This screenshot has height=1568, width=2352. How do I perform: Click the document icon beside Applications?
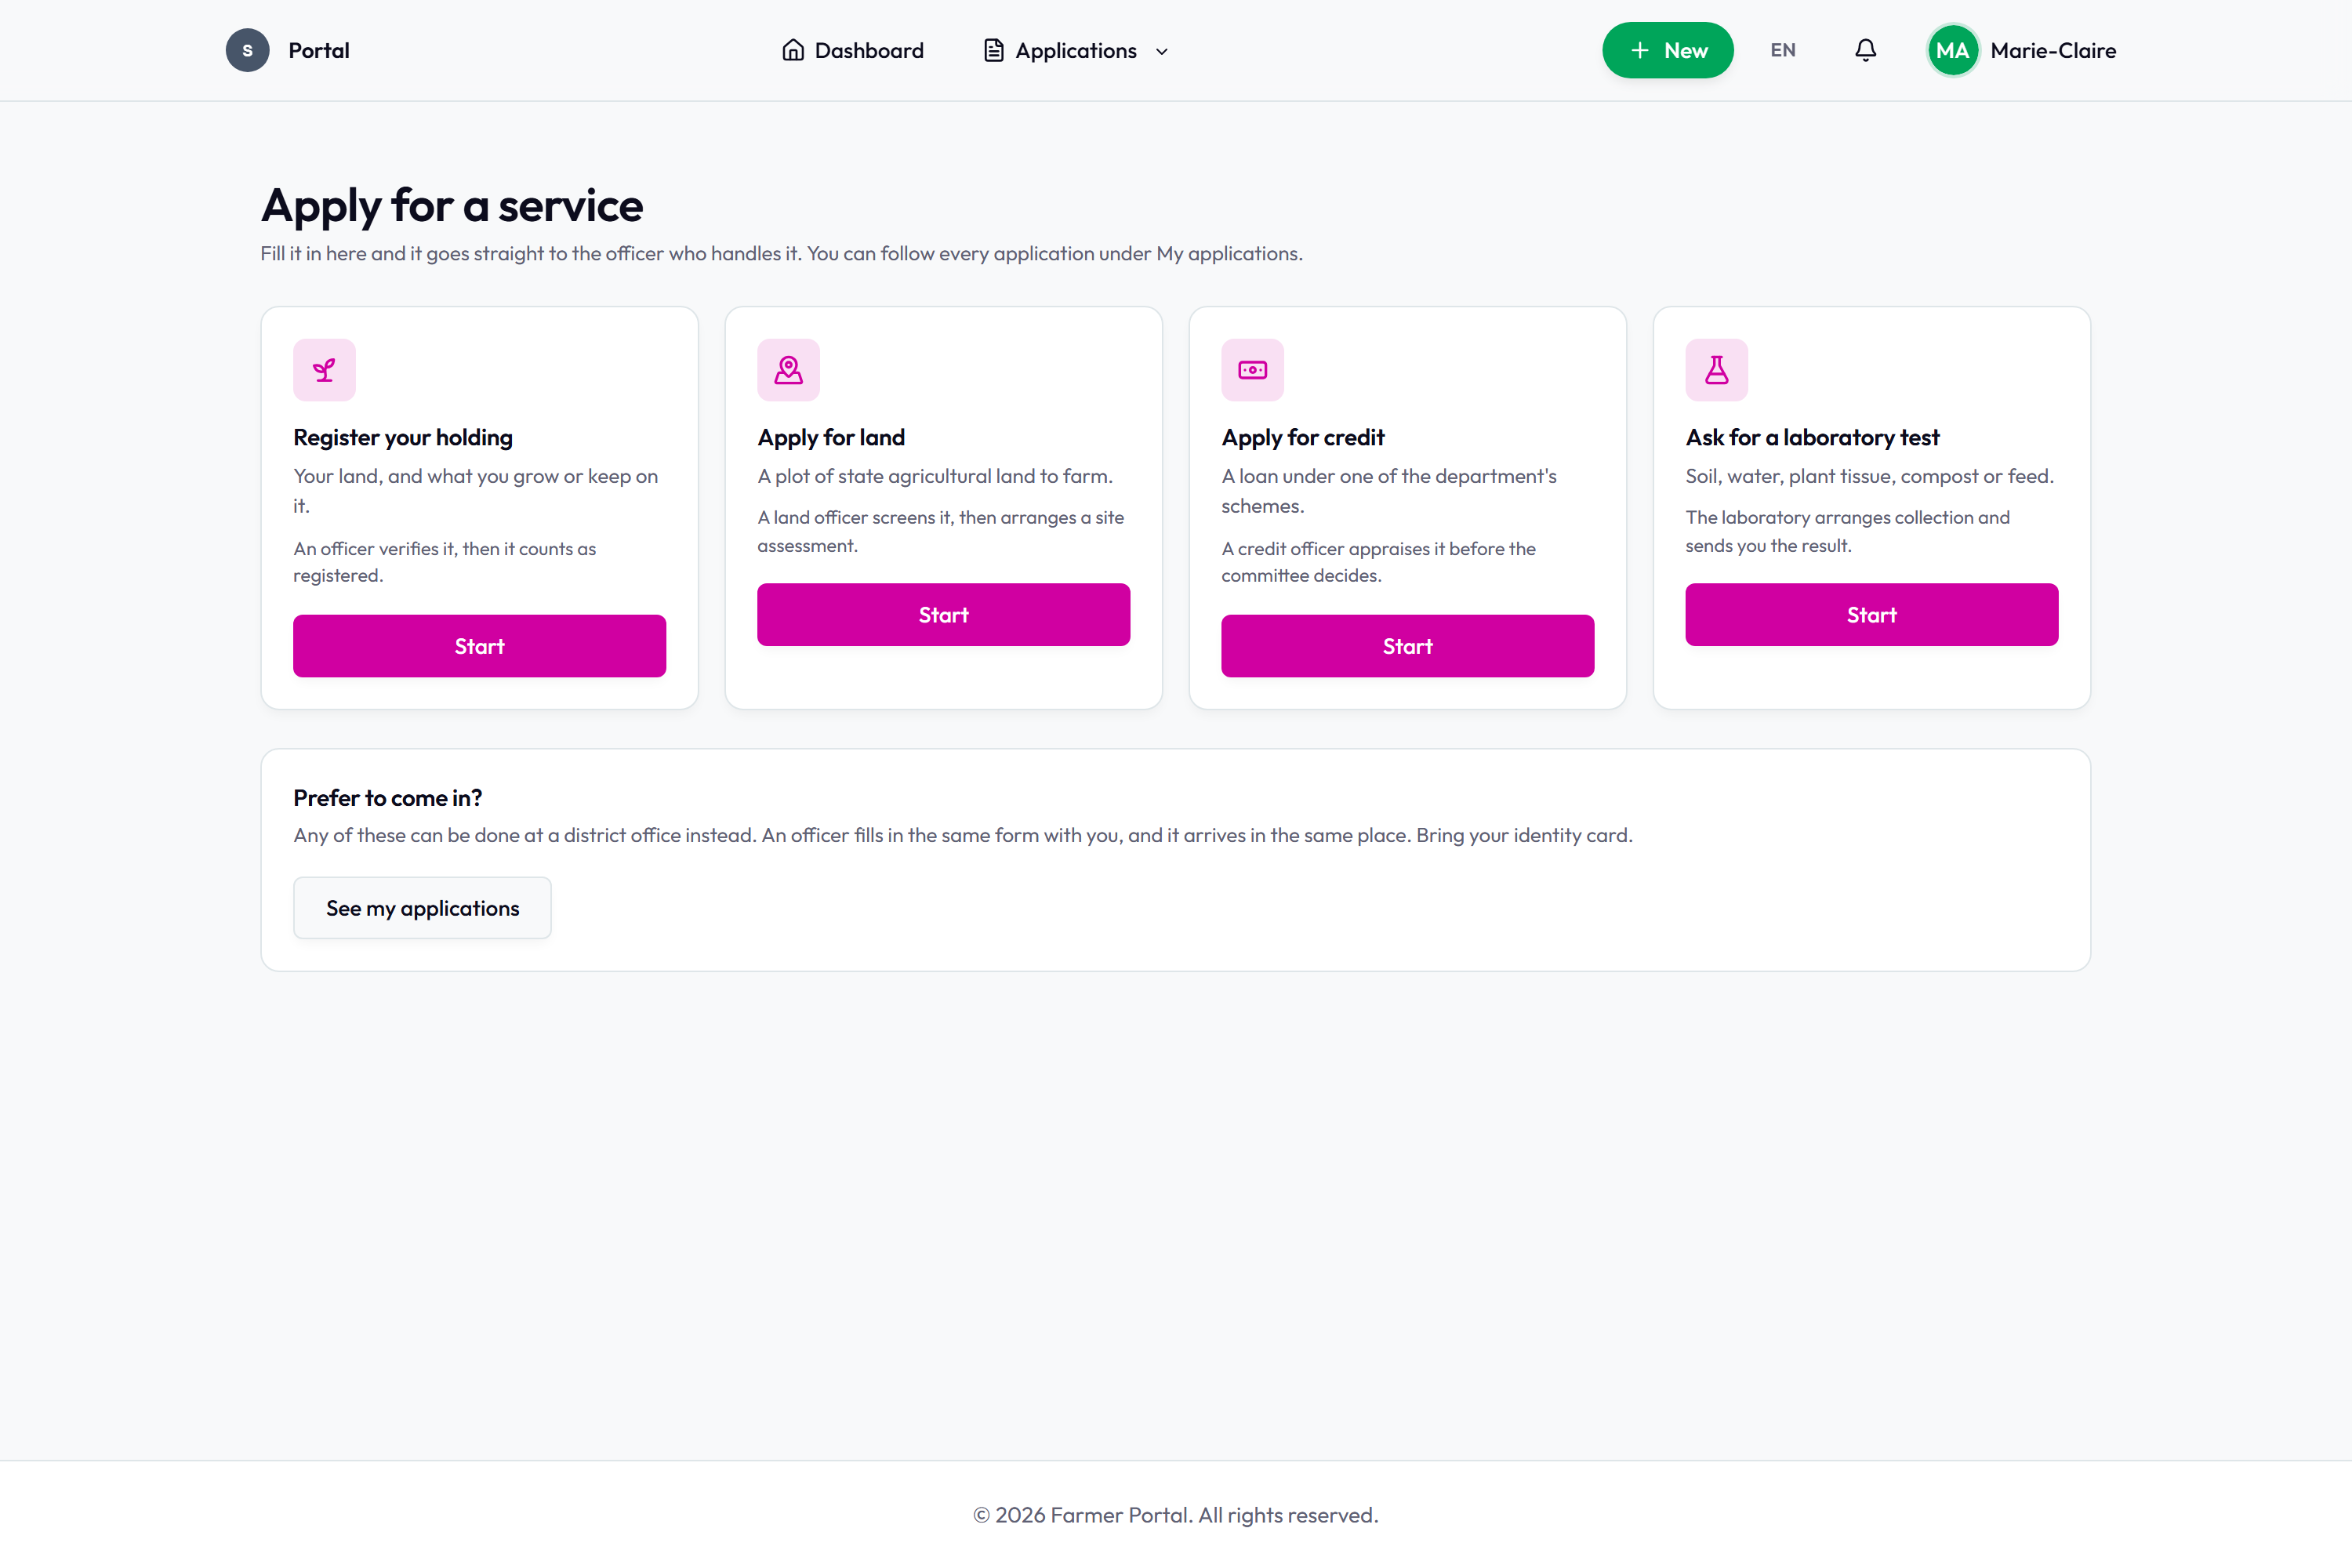pyautogui.click(x=993, y=50)
